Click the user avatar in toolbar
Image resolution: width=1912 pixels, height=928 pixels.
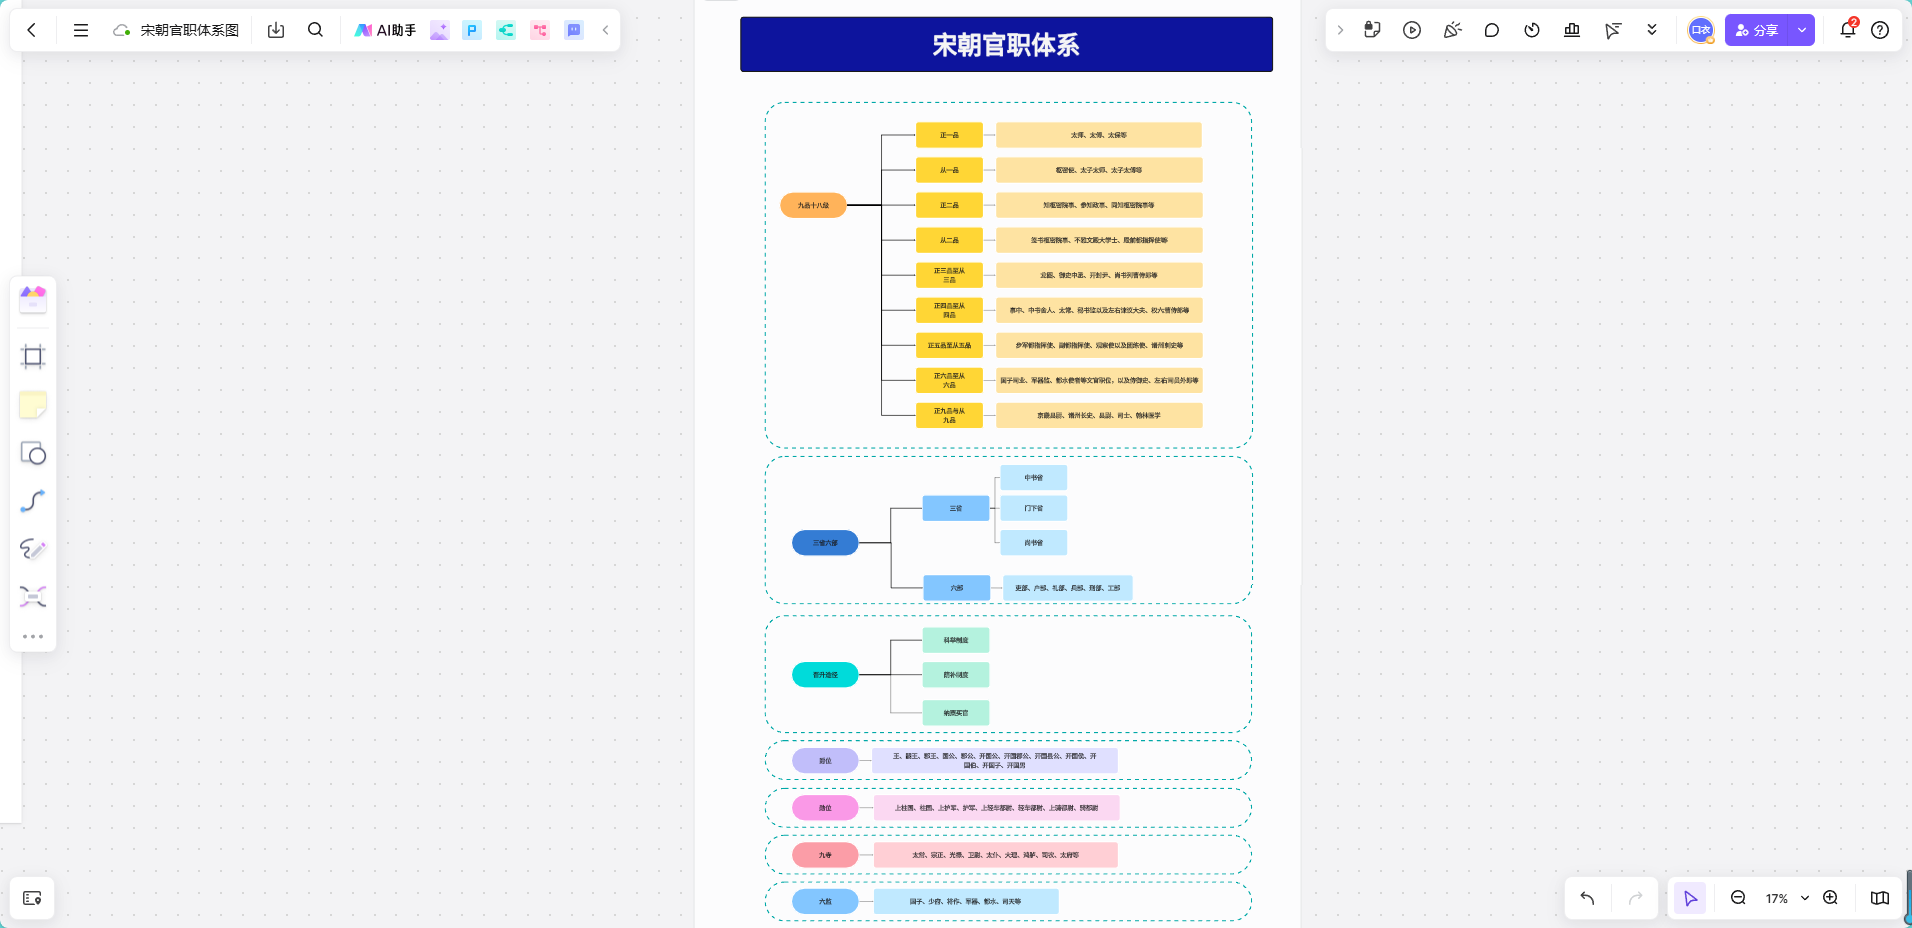click(1701, 30)
